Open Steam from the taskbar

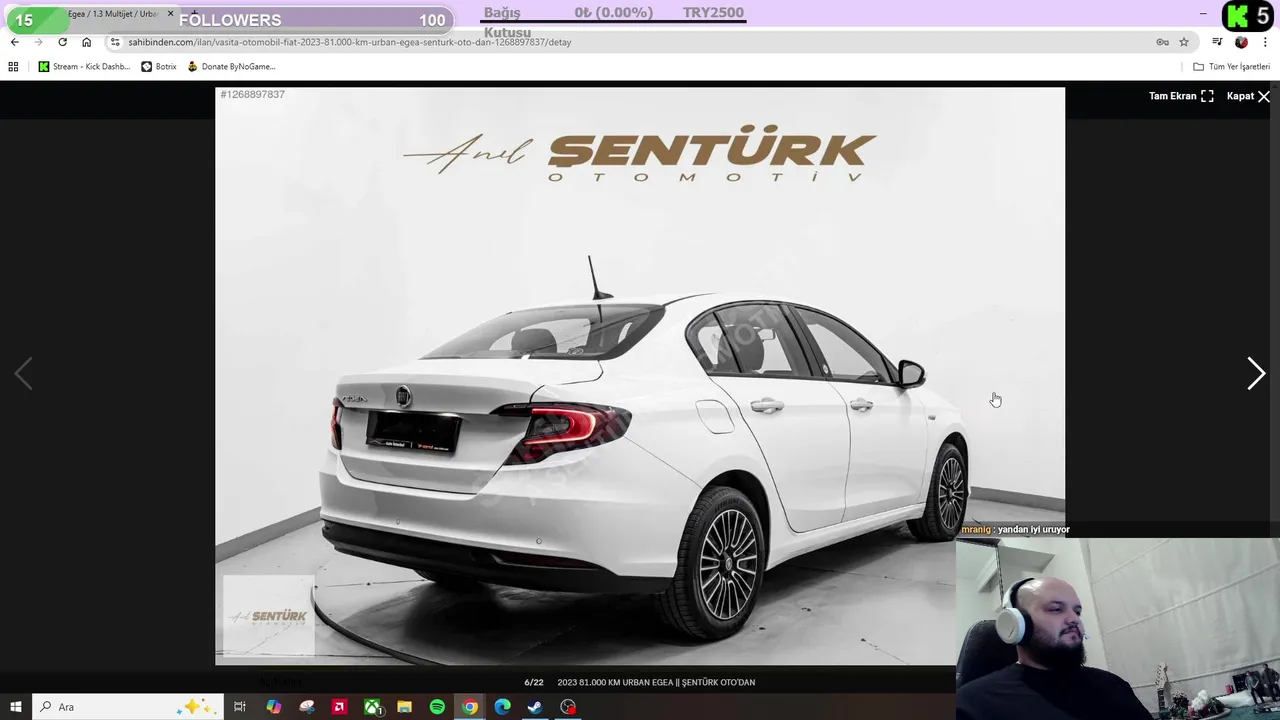click(535, 707)
